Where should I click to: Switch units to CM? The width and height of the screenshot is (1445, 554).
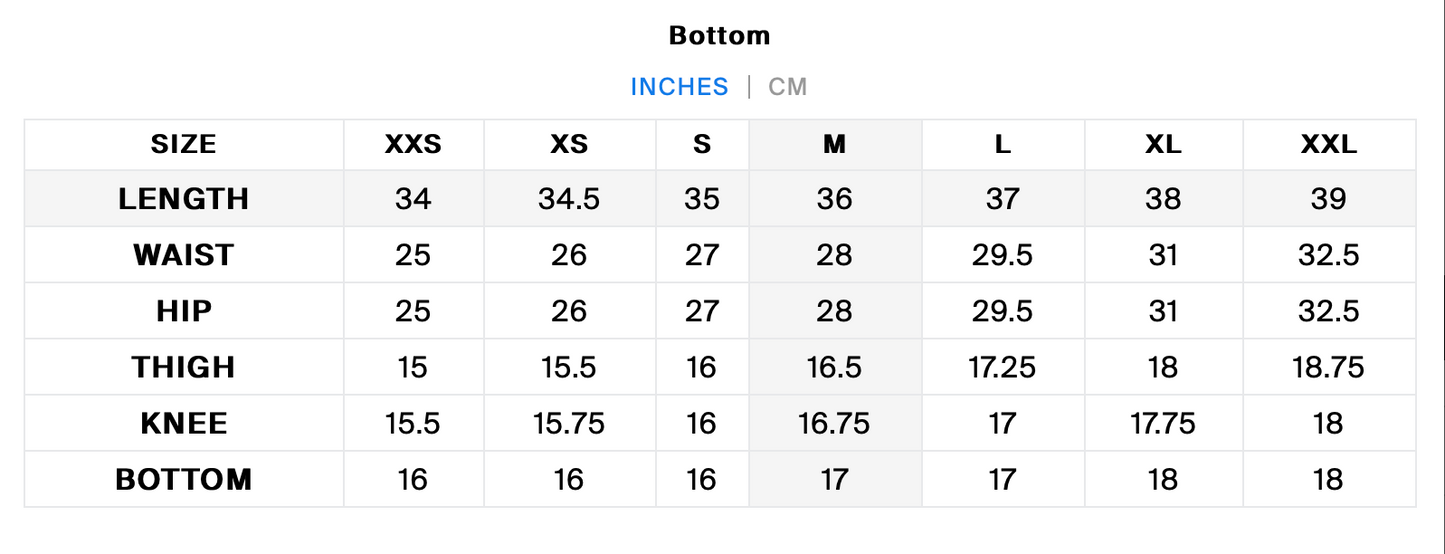[787, 87]
